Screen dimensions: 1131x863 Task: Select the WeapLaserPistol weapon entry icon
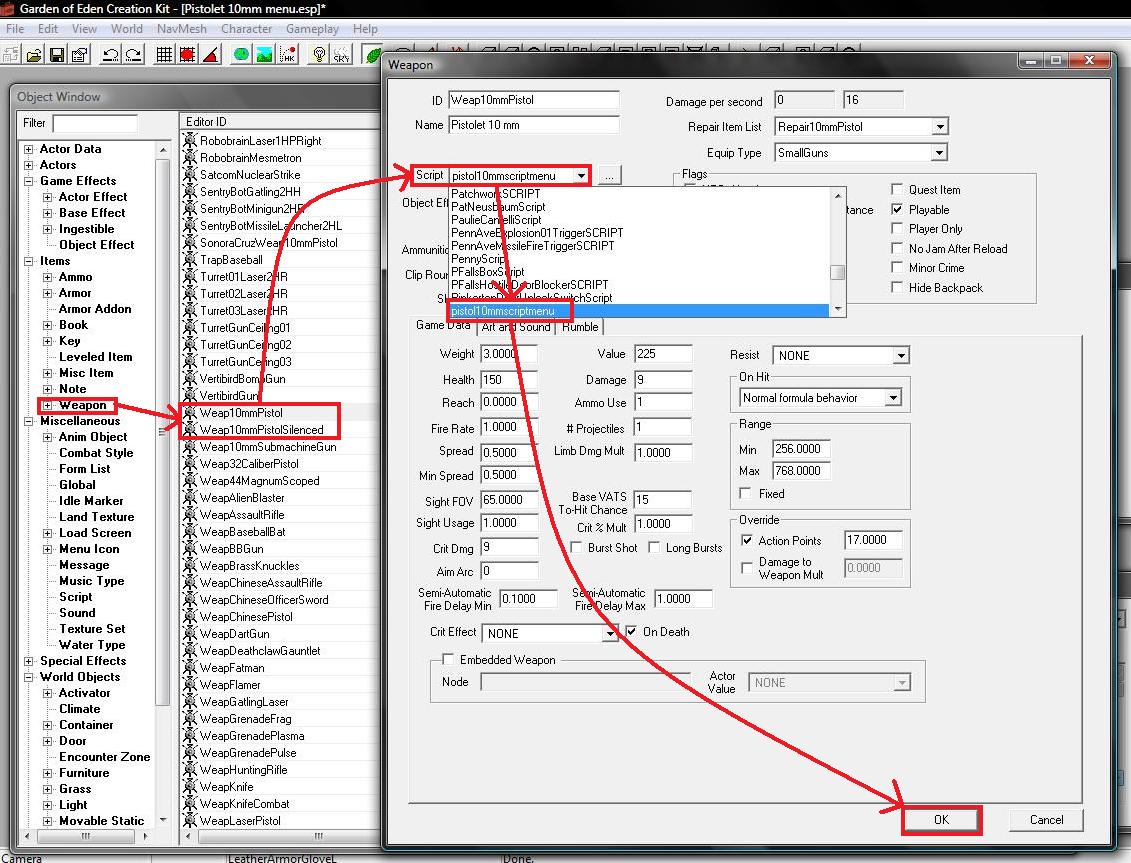click(190, 820)
